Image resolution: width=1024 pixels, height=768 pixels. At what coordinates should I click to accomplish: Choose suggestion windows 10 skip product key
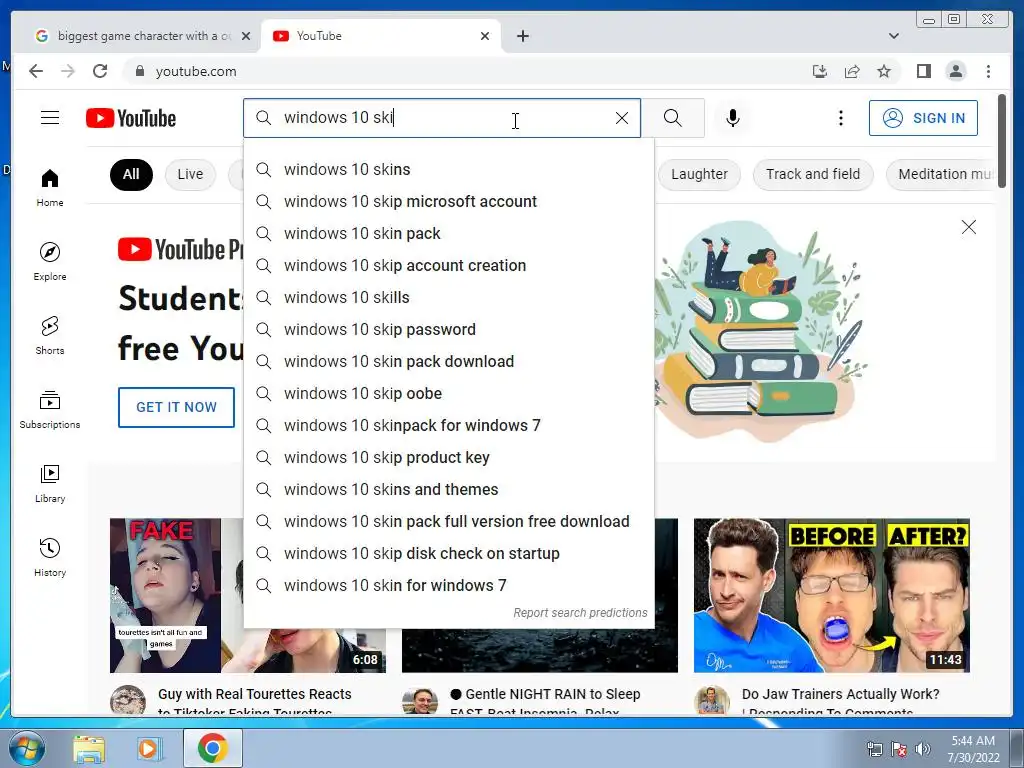pyautogui.click(x=449, y=458)
